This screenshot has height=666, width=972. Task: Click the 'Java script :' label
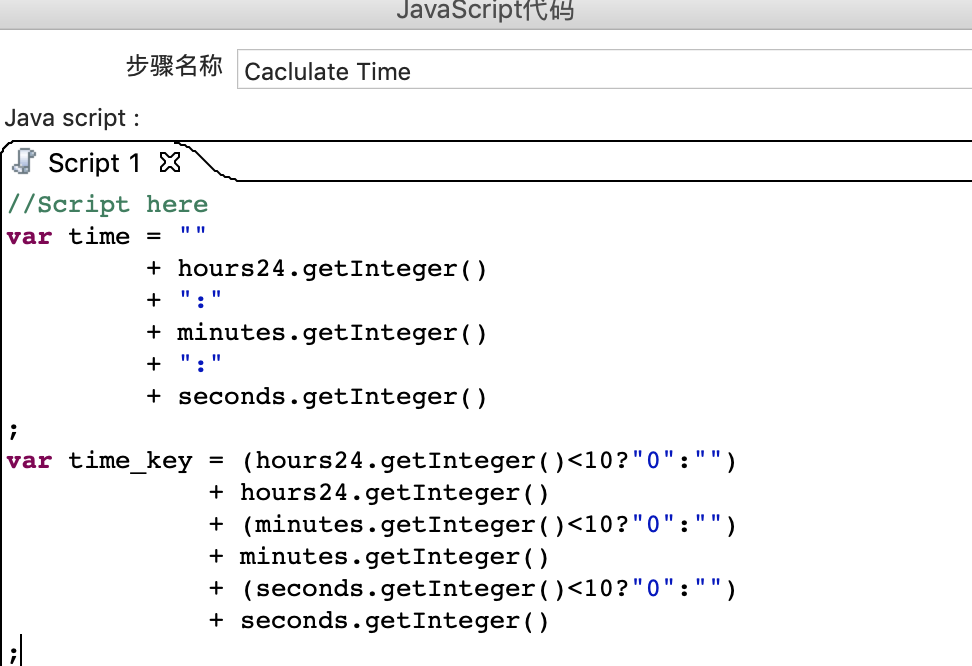[72, 118]
